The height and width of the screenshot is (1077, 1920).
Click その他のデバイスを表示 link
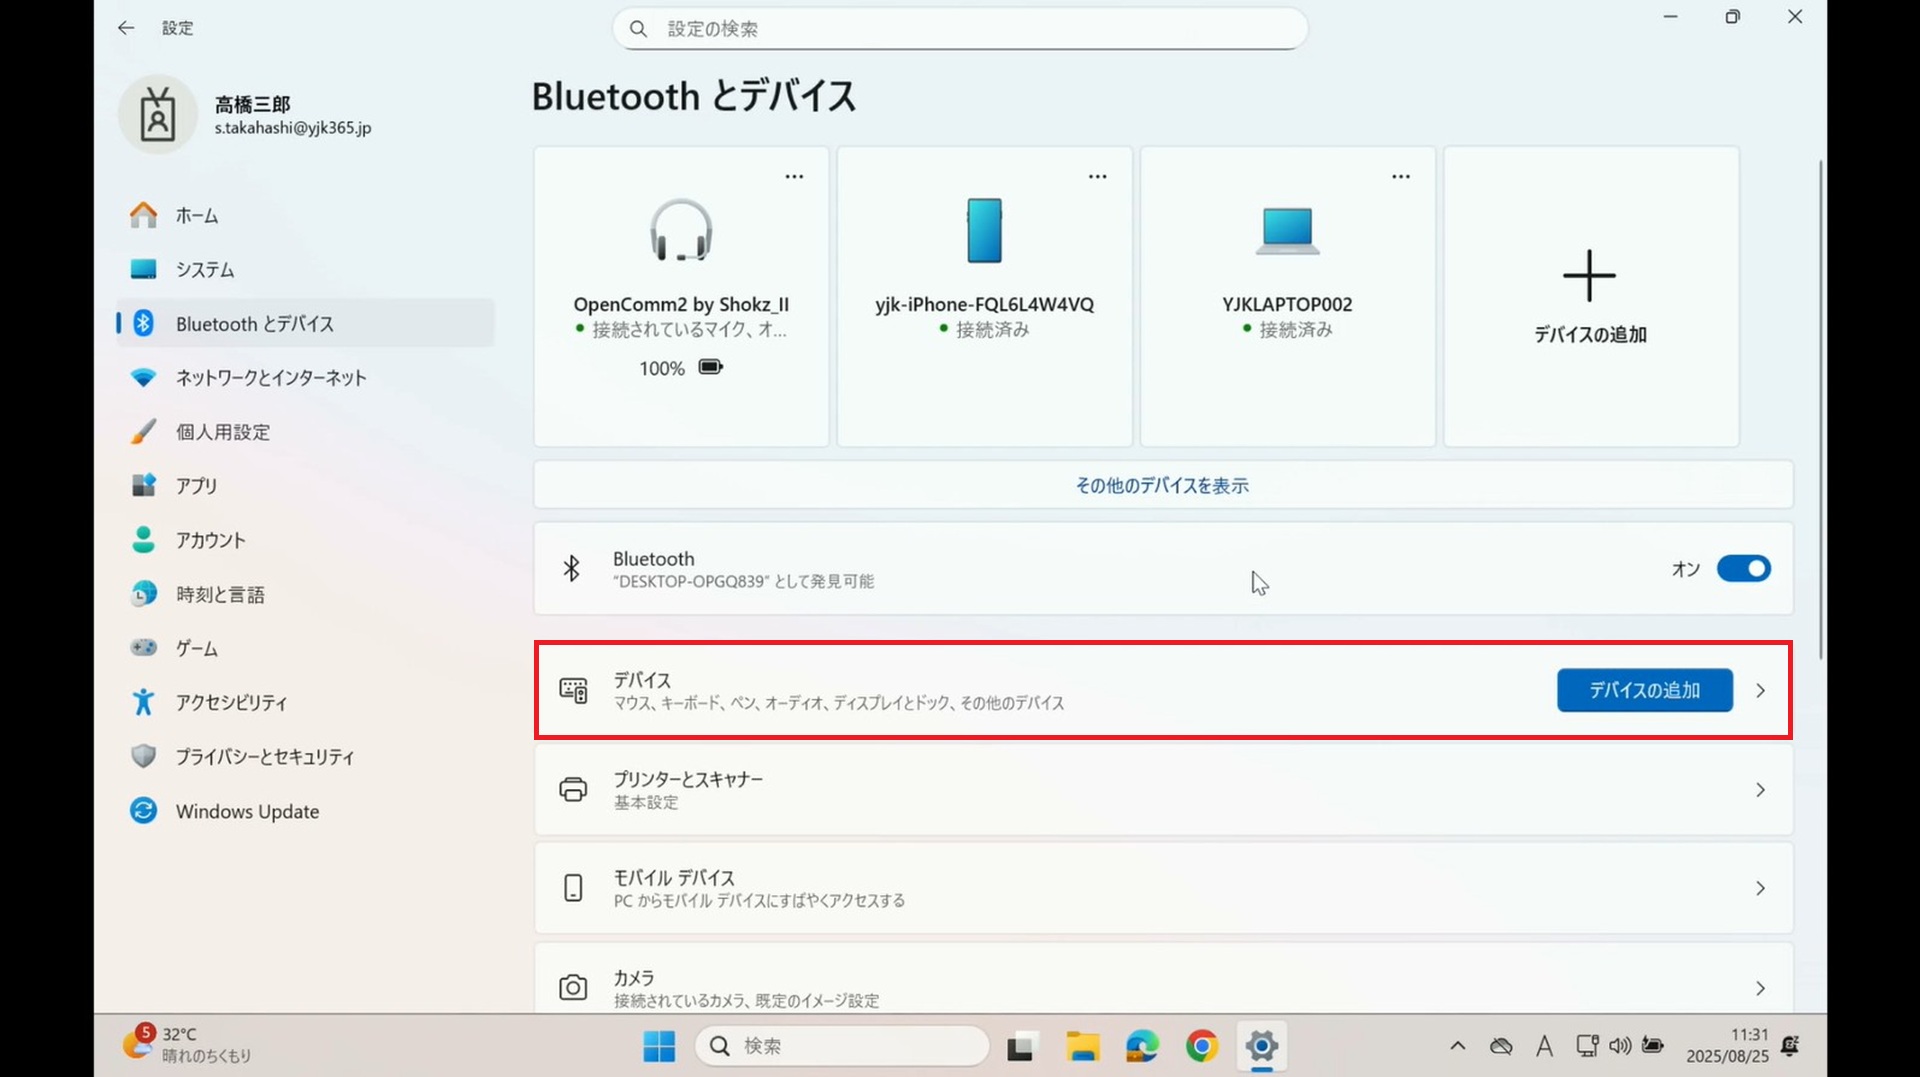tap(1162, 486)
